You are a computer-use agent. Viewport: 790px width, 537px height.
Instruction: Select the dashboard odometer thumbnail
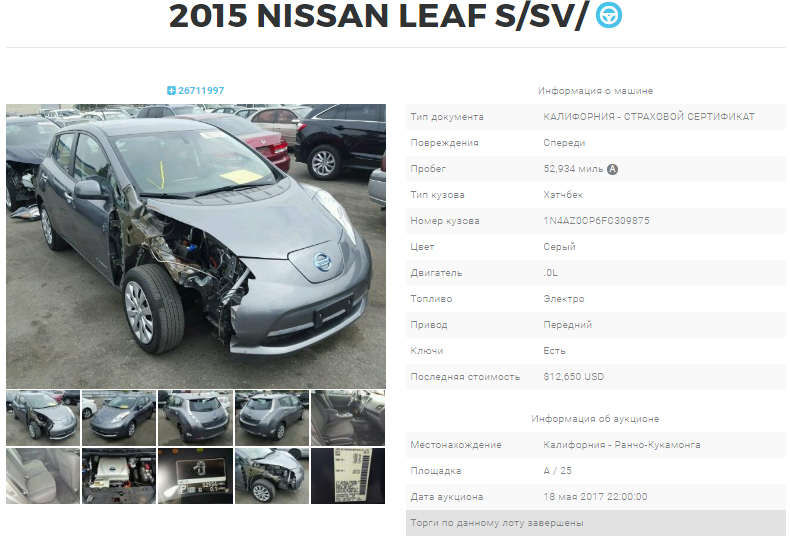195,476
